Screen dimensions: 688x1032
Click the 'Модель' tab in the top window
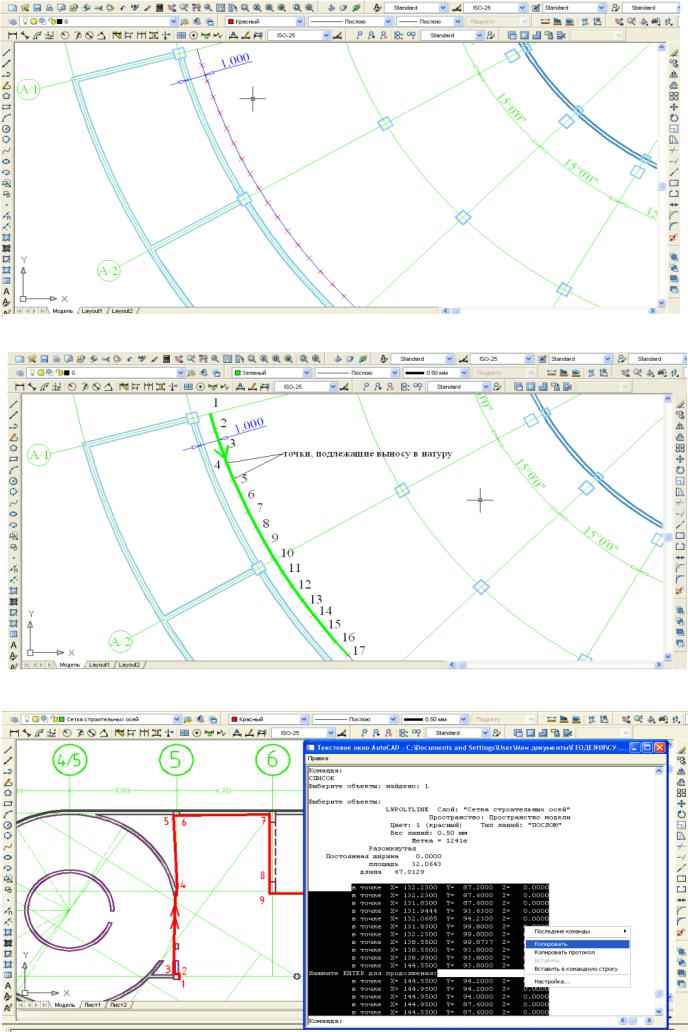63,311
